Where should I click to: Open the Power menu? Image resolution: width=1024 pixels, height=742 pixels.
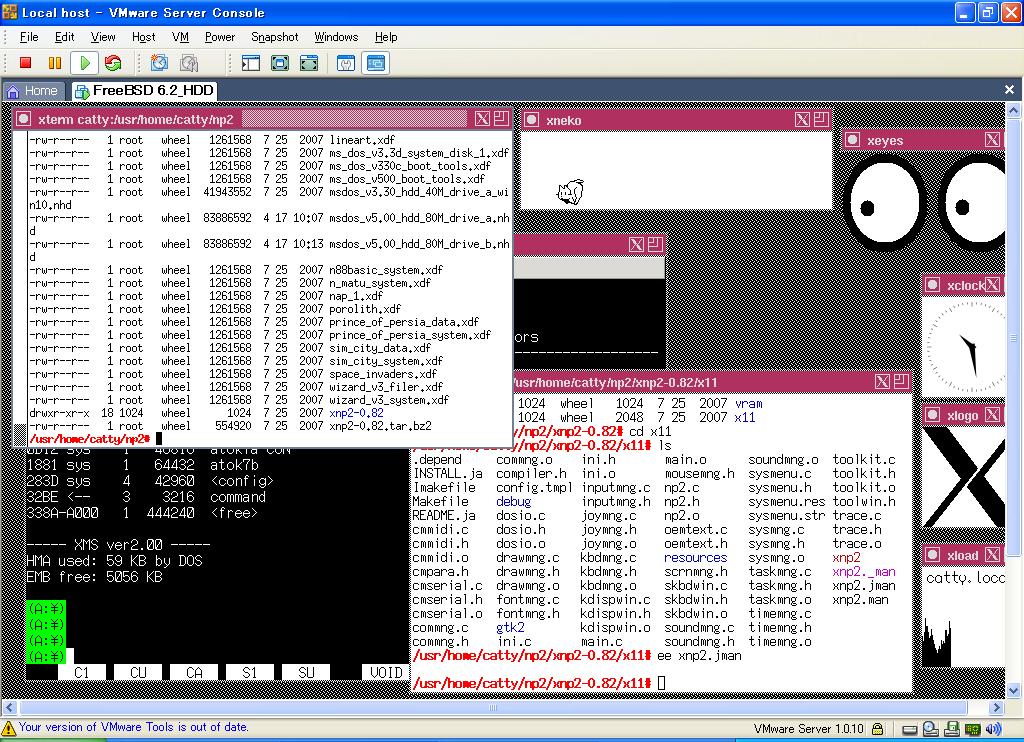click(219, 37)
